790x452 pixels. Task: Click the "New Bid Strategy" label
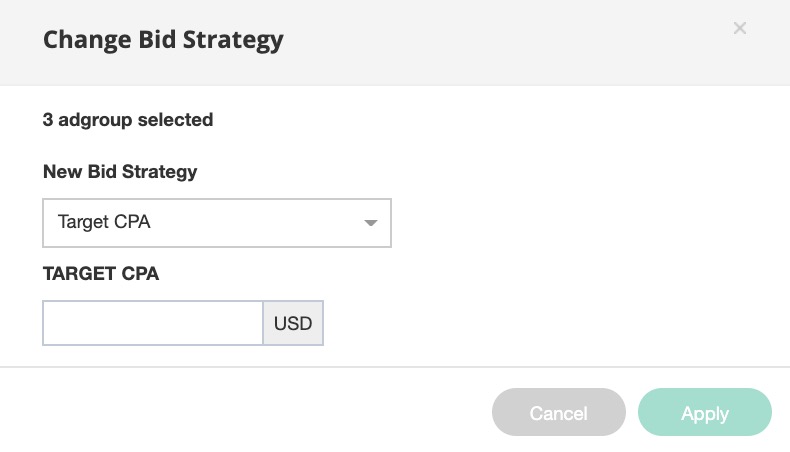tap(120, 171)
